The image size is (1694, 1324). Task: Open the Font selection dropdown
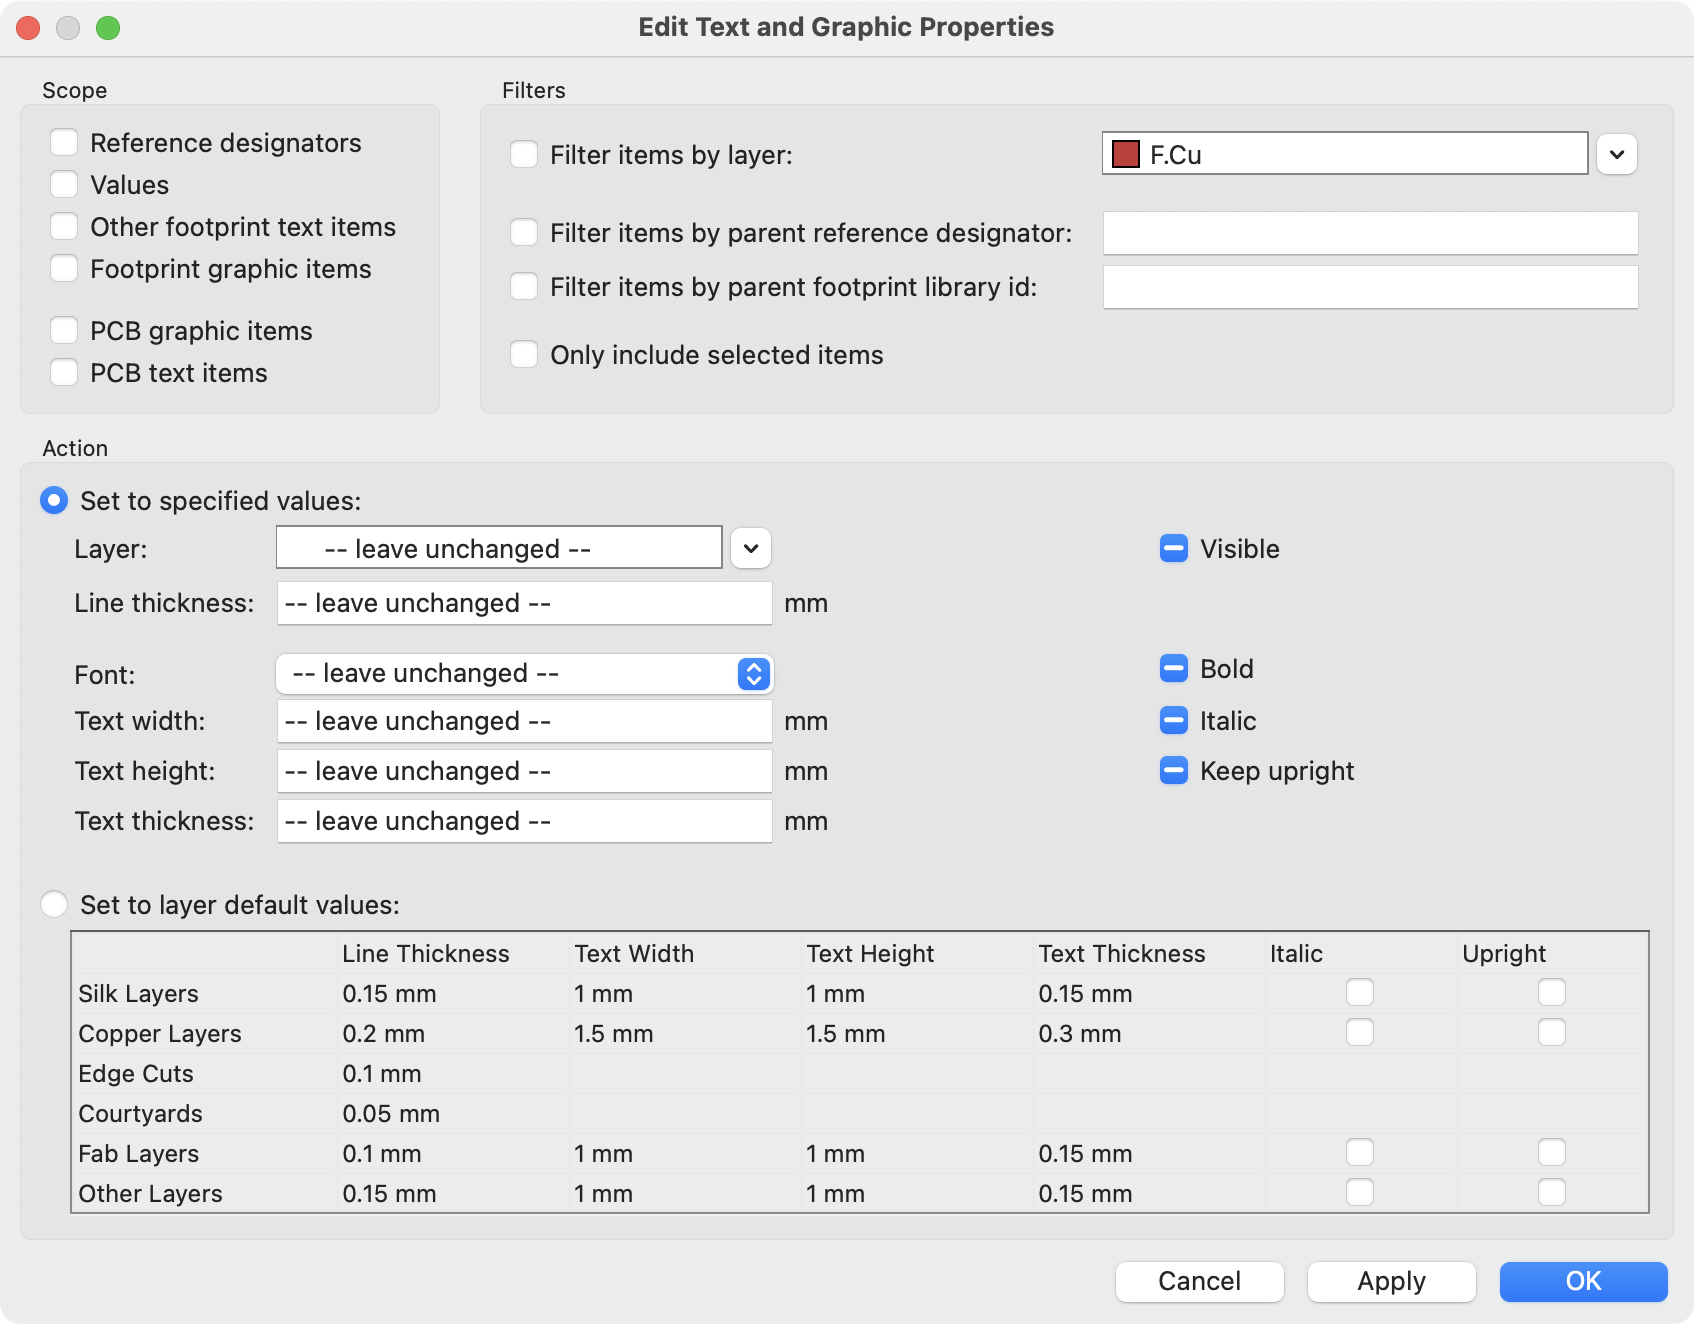[752, 673]
